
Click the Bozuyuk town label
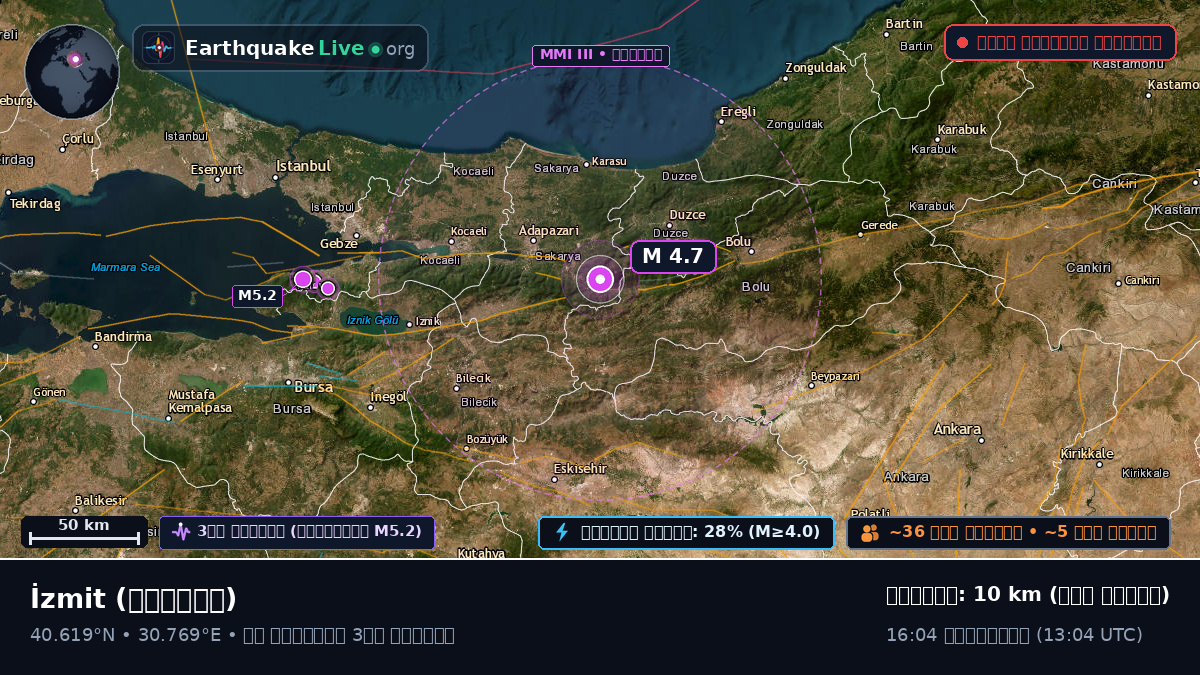[487, 439]
